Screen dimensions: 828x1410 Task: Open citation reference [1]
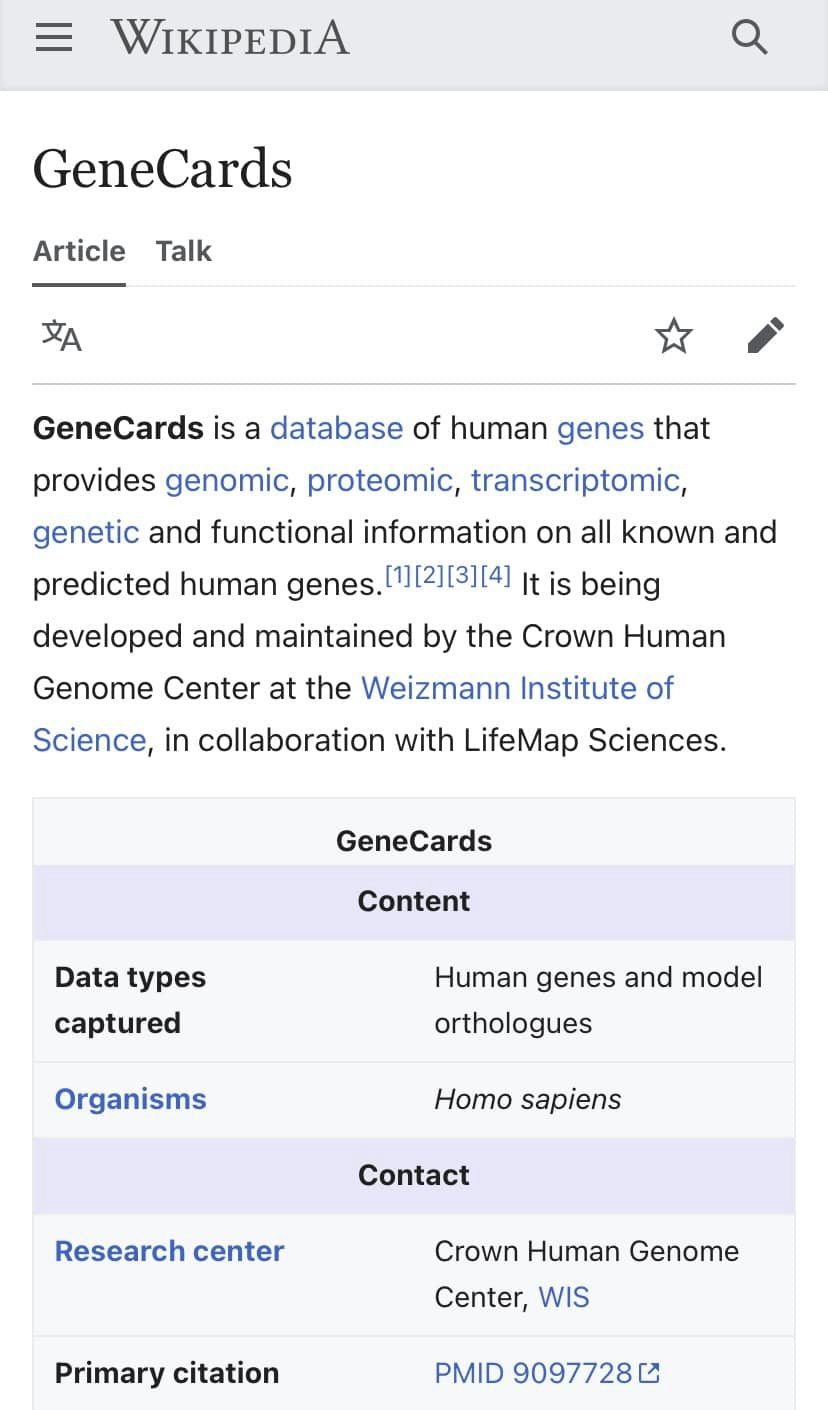click(398, 575)
